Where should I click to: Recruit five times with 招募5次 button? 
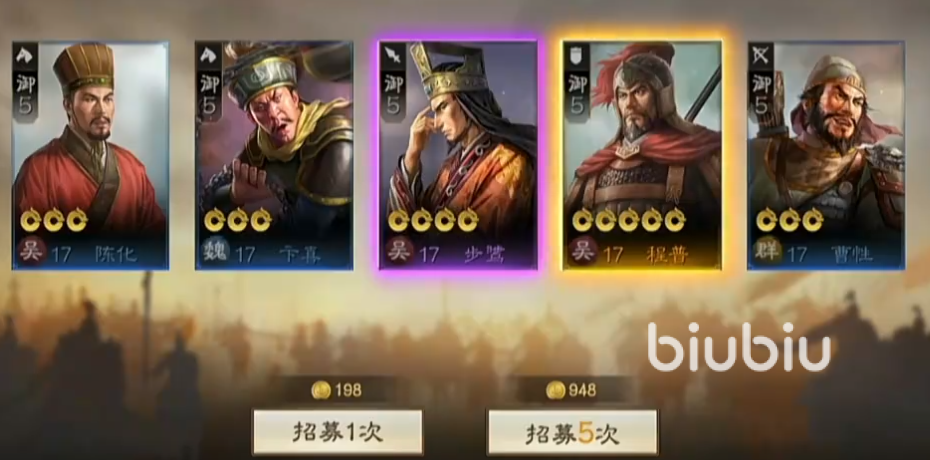(x=572, y=432)
